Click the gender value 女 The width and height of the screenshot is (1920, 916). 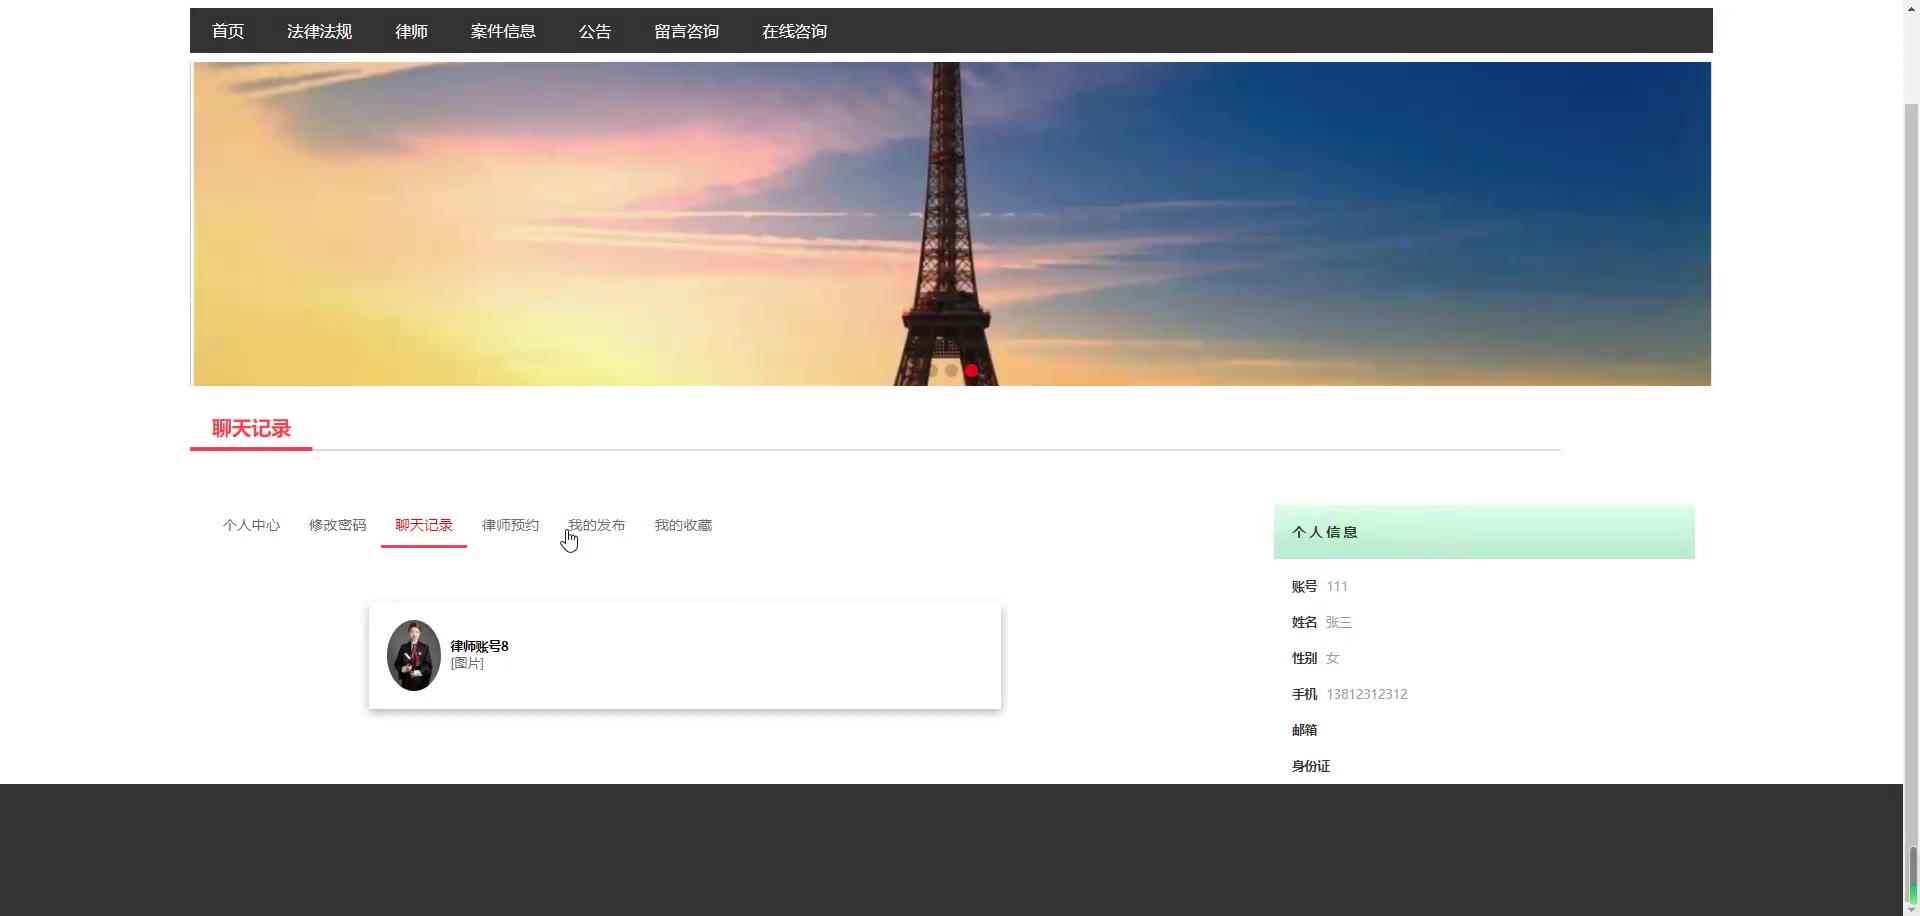1332,658
